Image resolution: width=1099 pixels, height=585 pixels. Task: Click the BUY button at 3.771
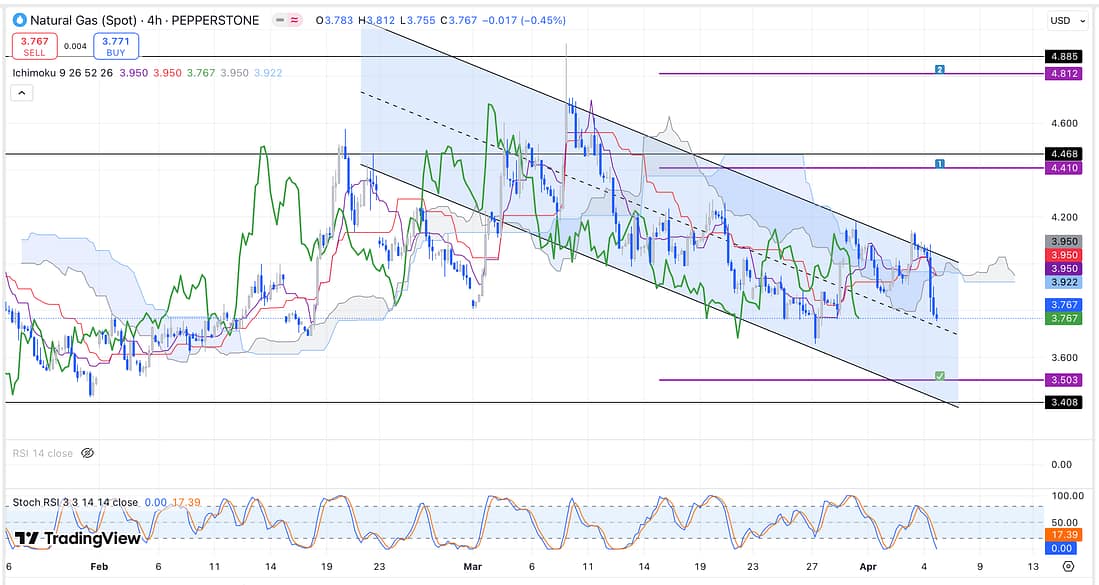click(116, 45)
